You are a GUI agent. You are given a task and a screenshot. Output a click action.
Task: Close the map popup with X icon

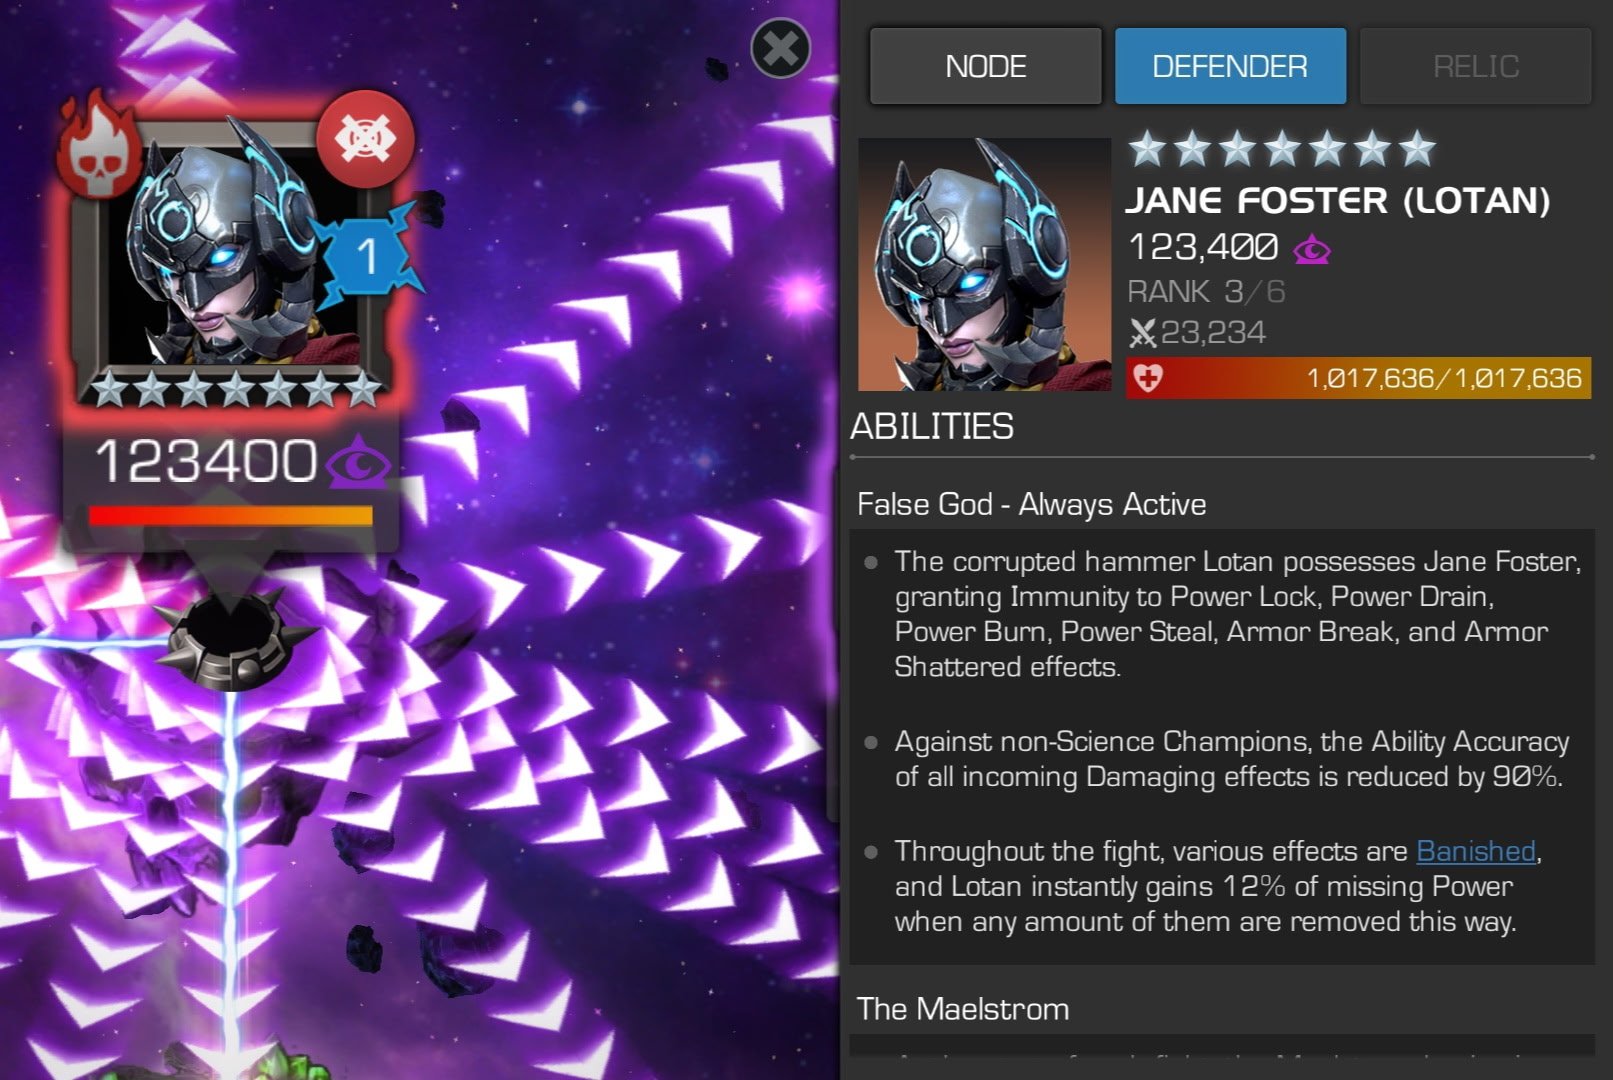click(x=780, y=47)
